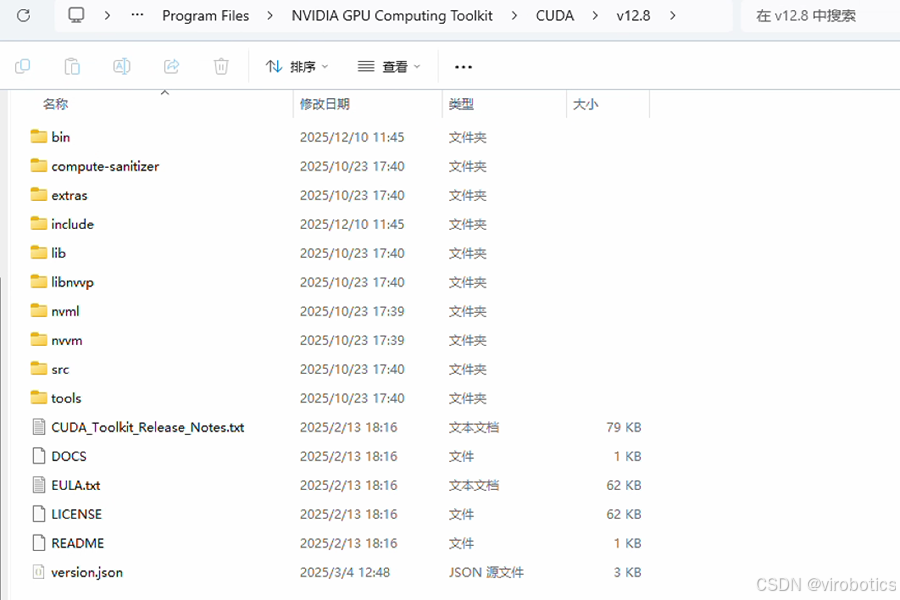Click the CUDA_Toolkit_Release_Notes.txt file icon

point(38,427)
